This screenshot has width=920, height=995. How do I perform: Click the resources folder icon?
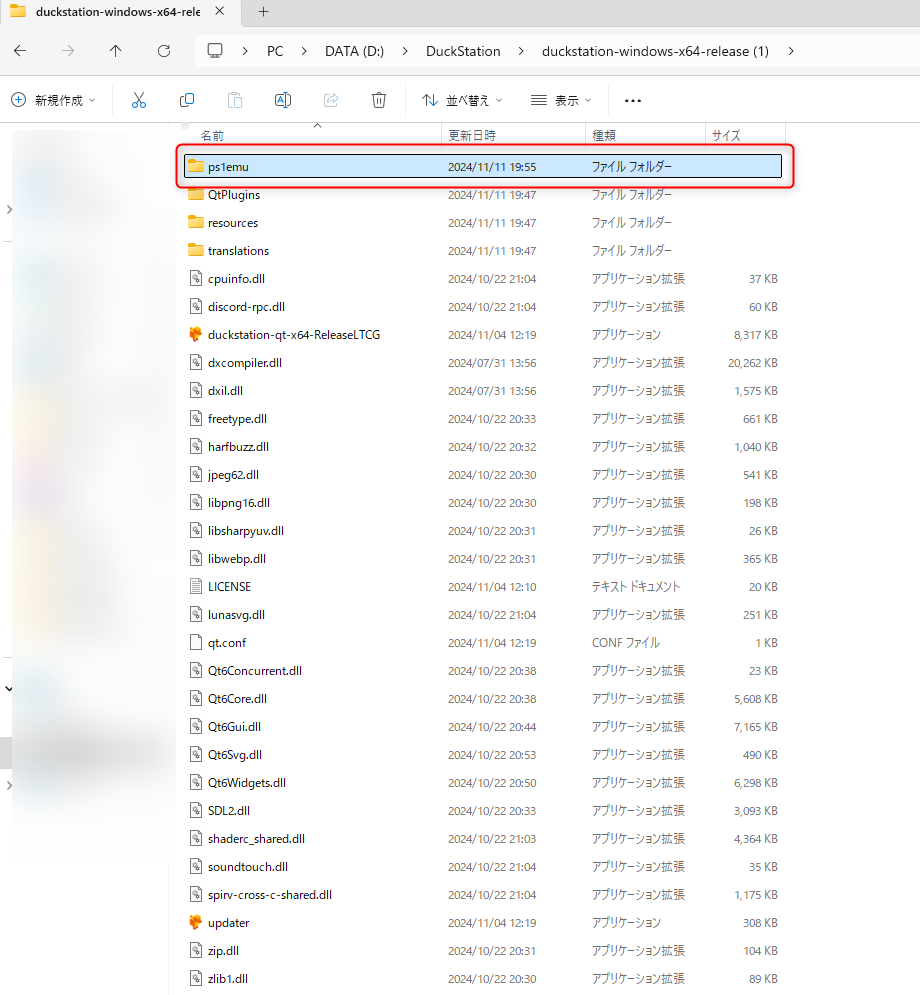point(195,222)
